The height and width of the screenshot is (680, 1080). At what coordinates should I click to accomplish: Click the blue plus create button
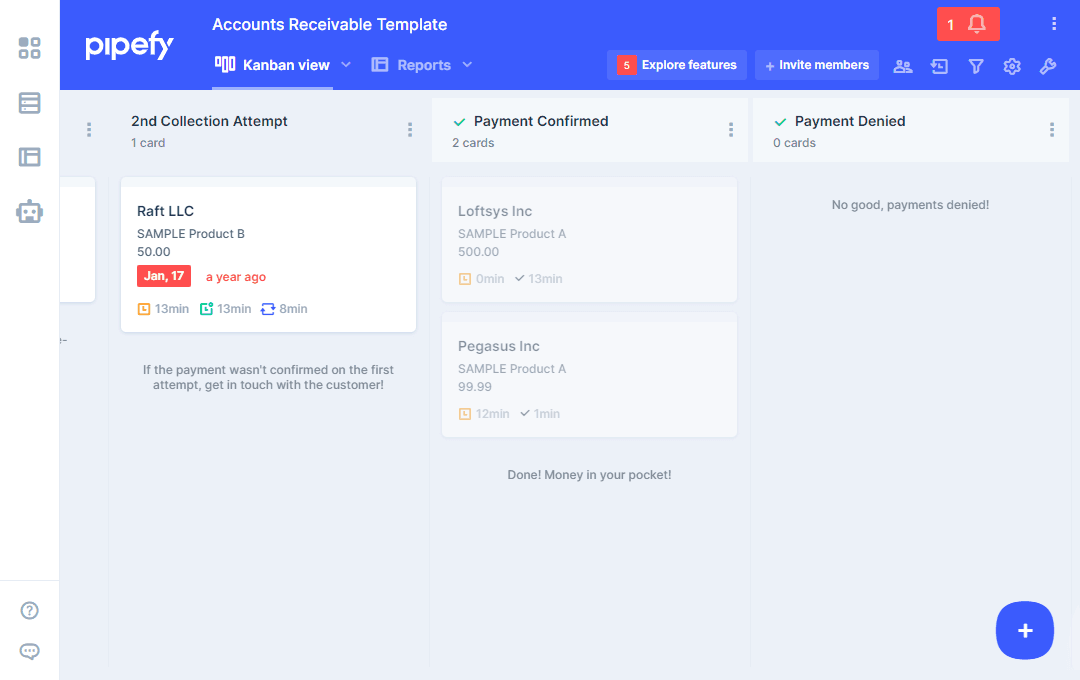(1024, 630)
